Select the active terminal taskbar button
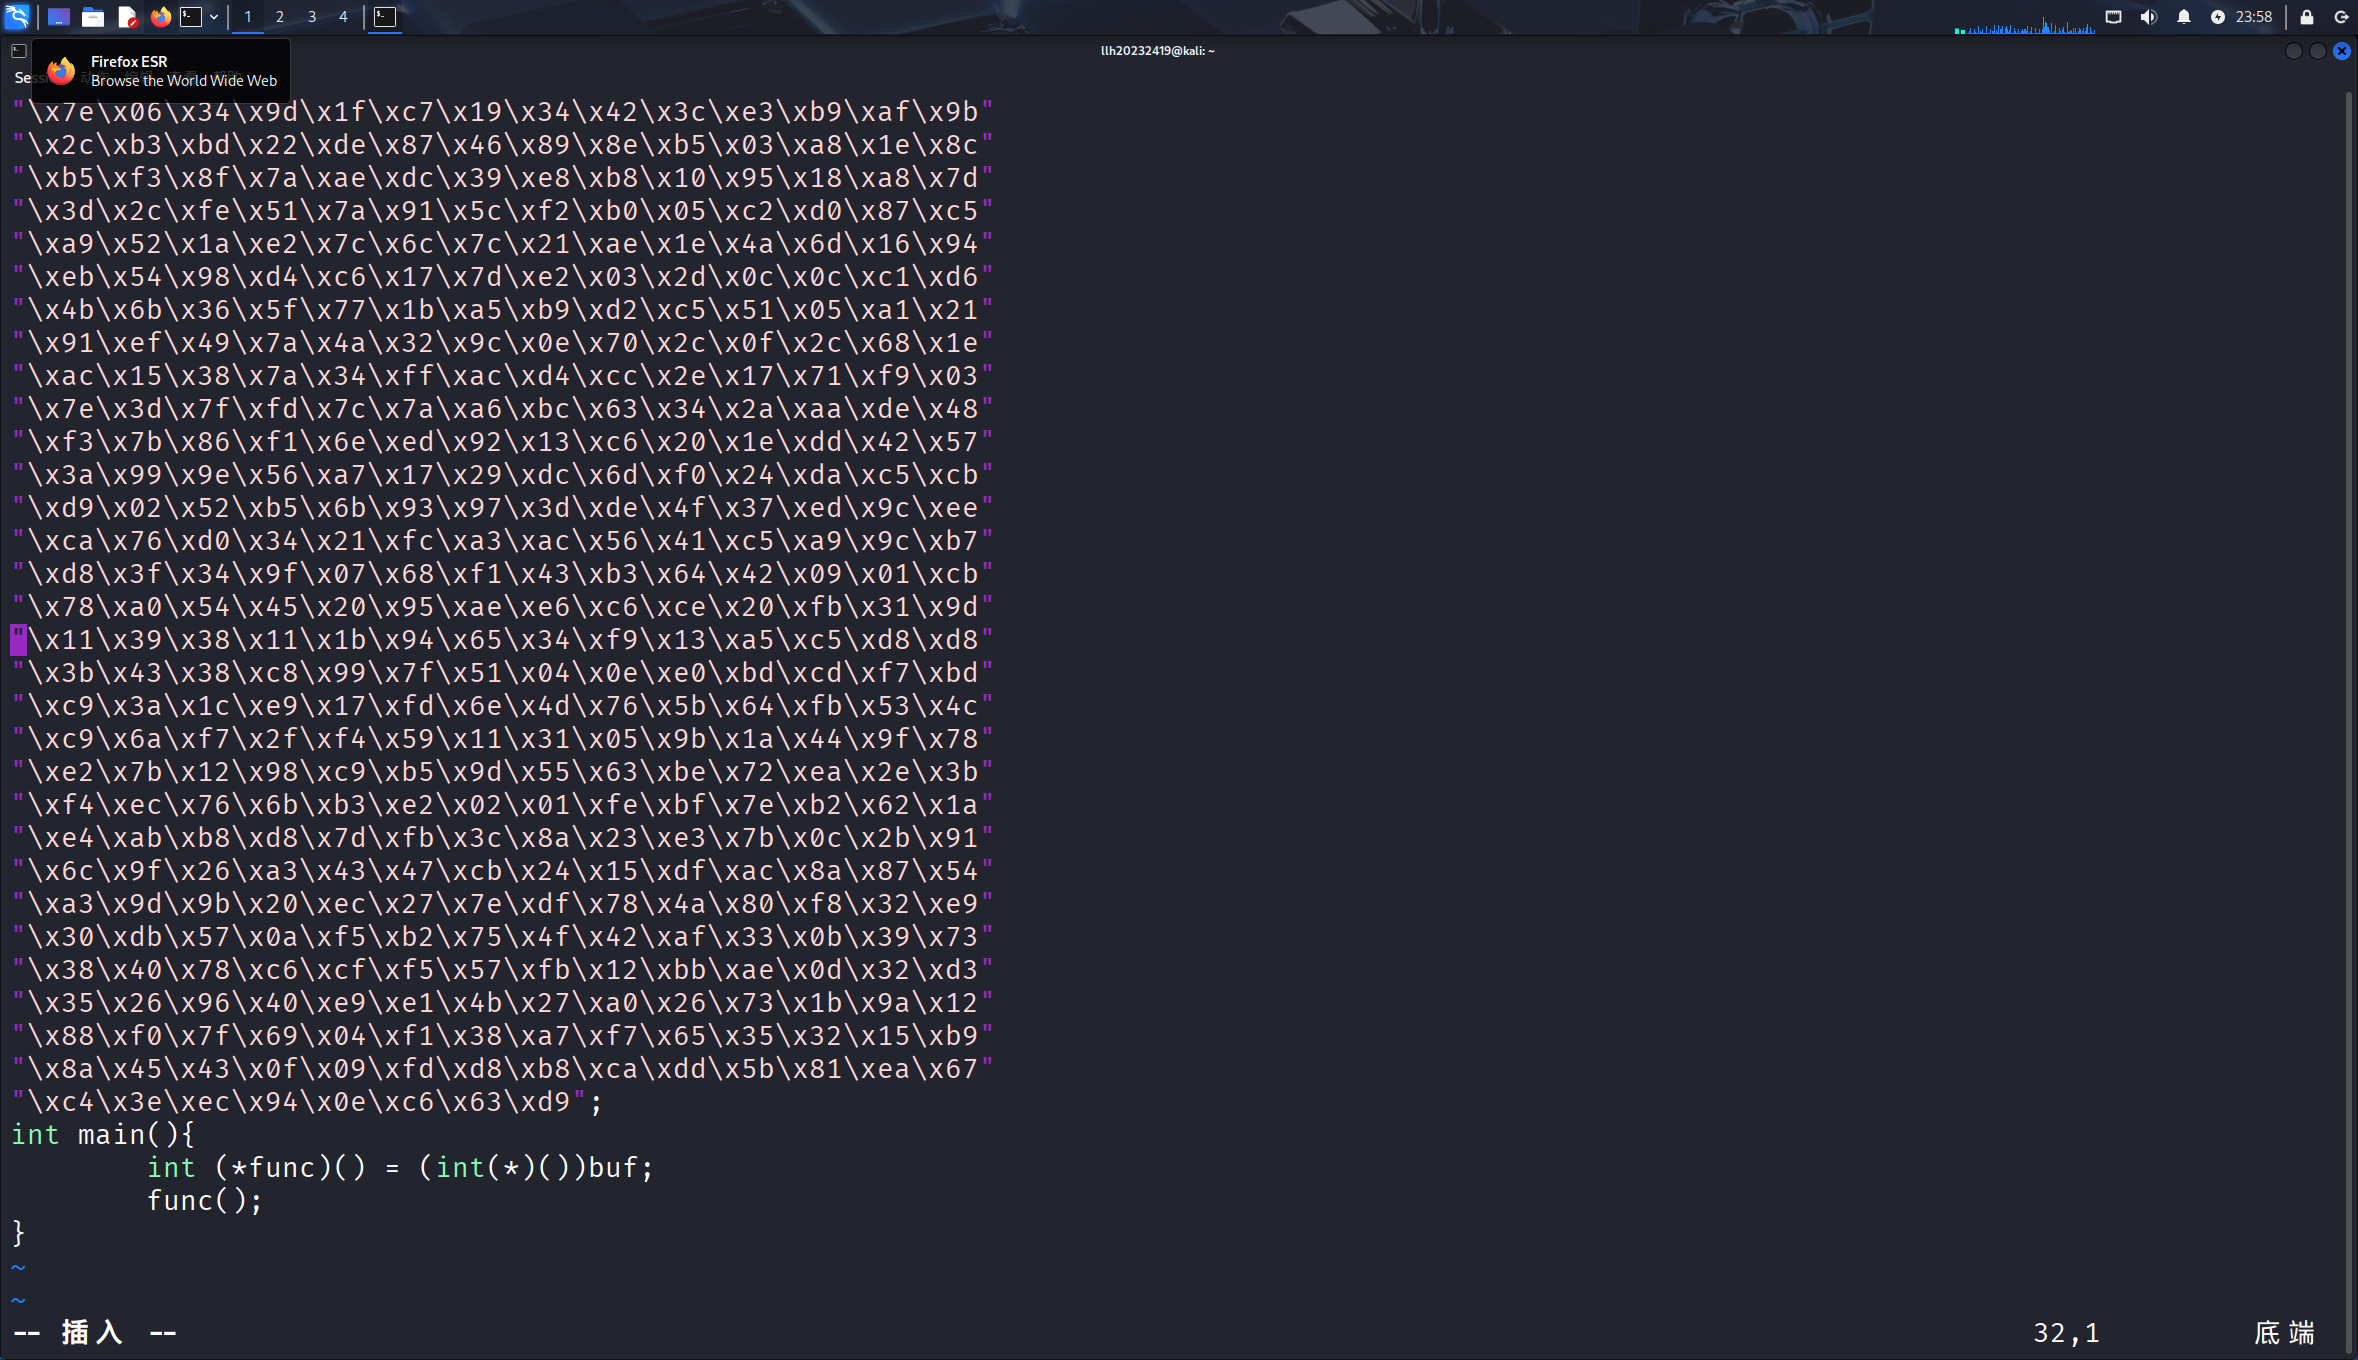 click(x=385, y=17)
